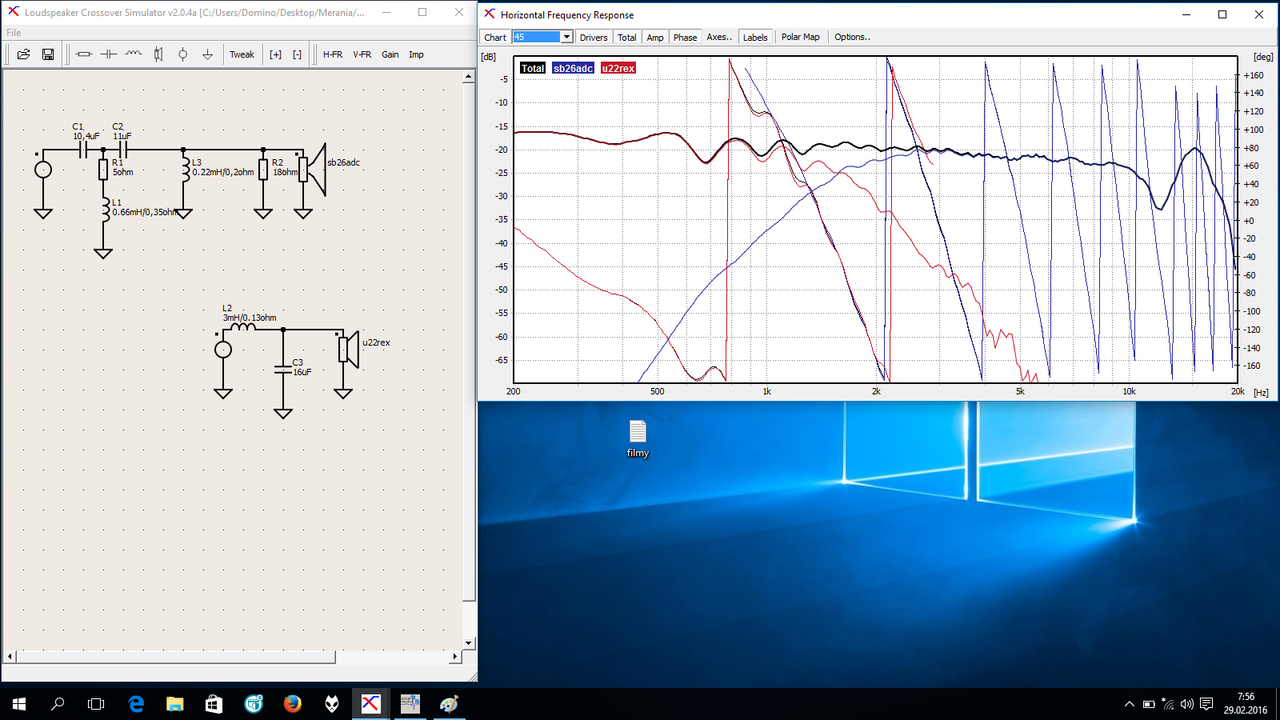This screenshot has width=1280, height=720.
Task: Zoom out the schematic with [-]
Action: [x=297, y=54]
